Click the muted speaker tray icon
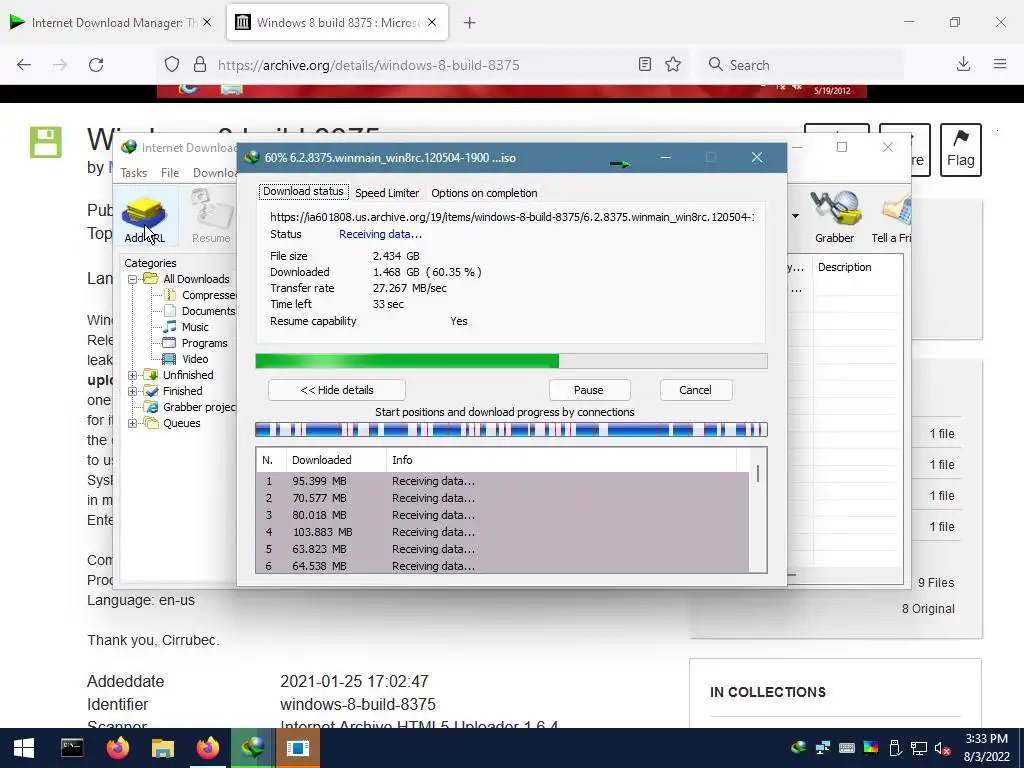 pos(942,748)
